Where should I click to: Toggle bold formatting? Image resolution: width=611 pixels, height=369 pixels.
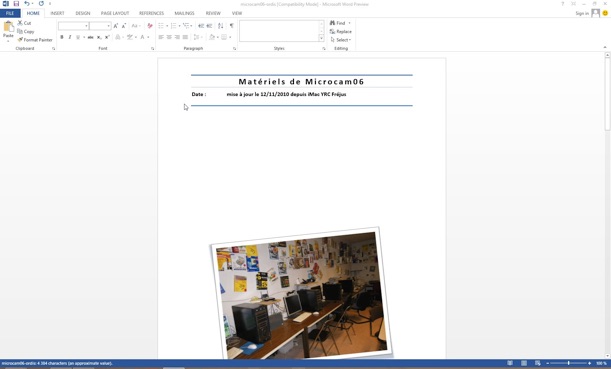(x=62, y=37)
